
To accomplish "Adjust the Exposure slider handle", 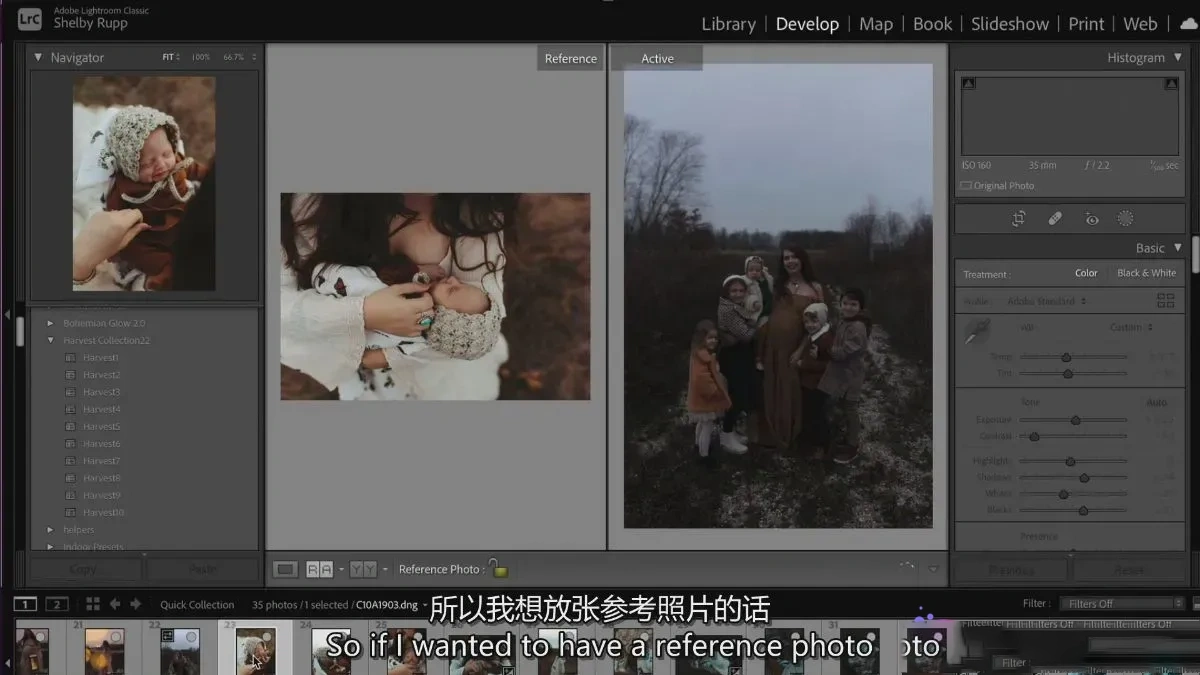I will [x=1075, y=420].
